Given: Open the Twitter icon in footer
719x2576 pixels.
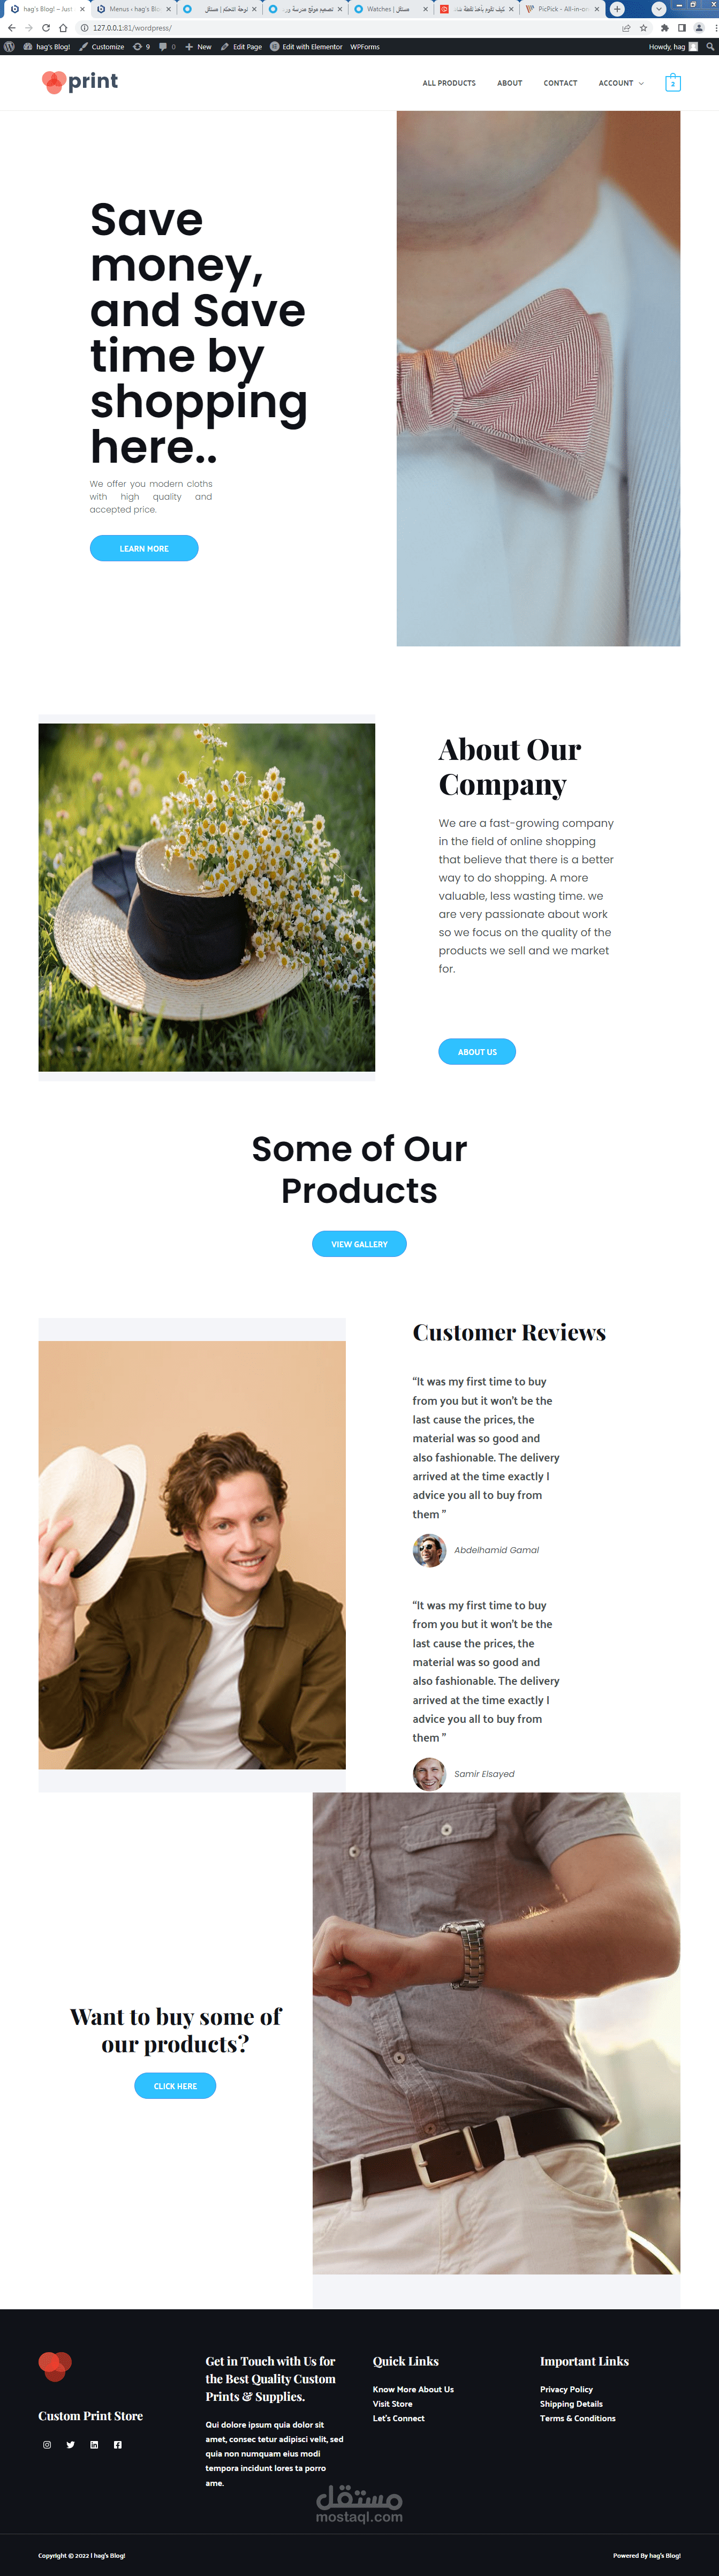Looking at the screenshot, I should (70, 2444).
